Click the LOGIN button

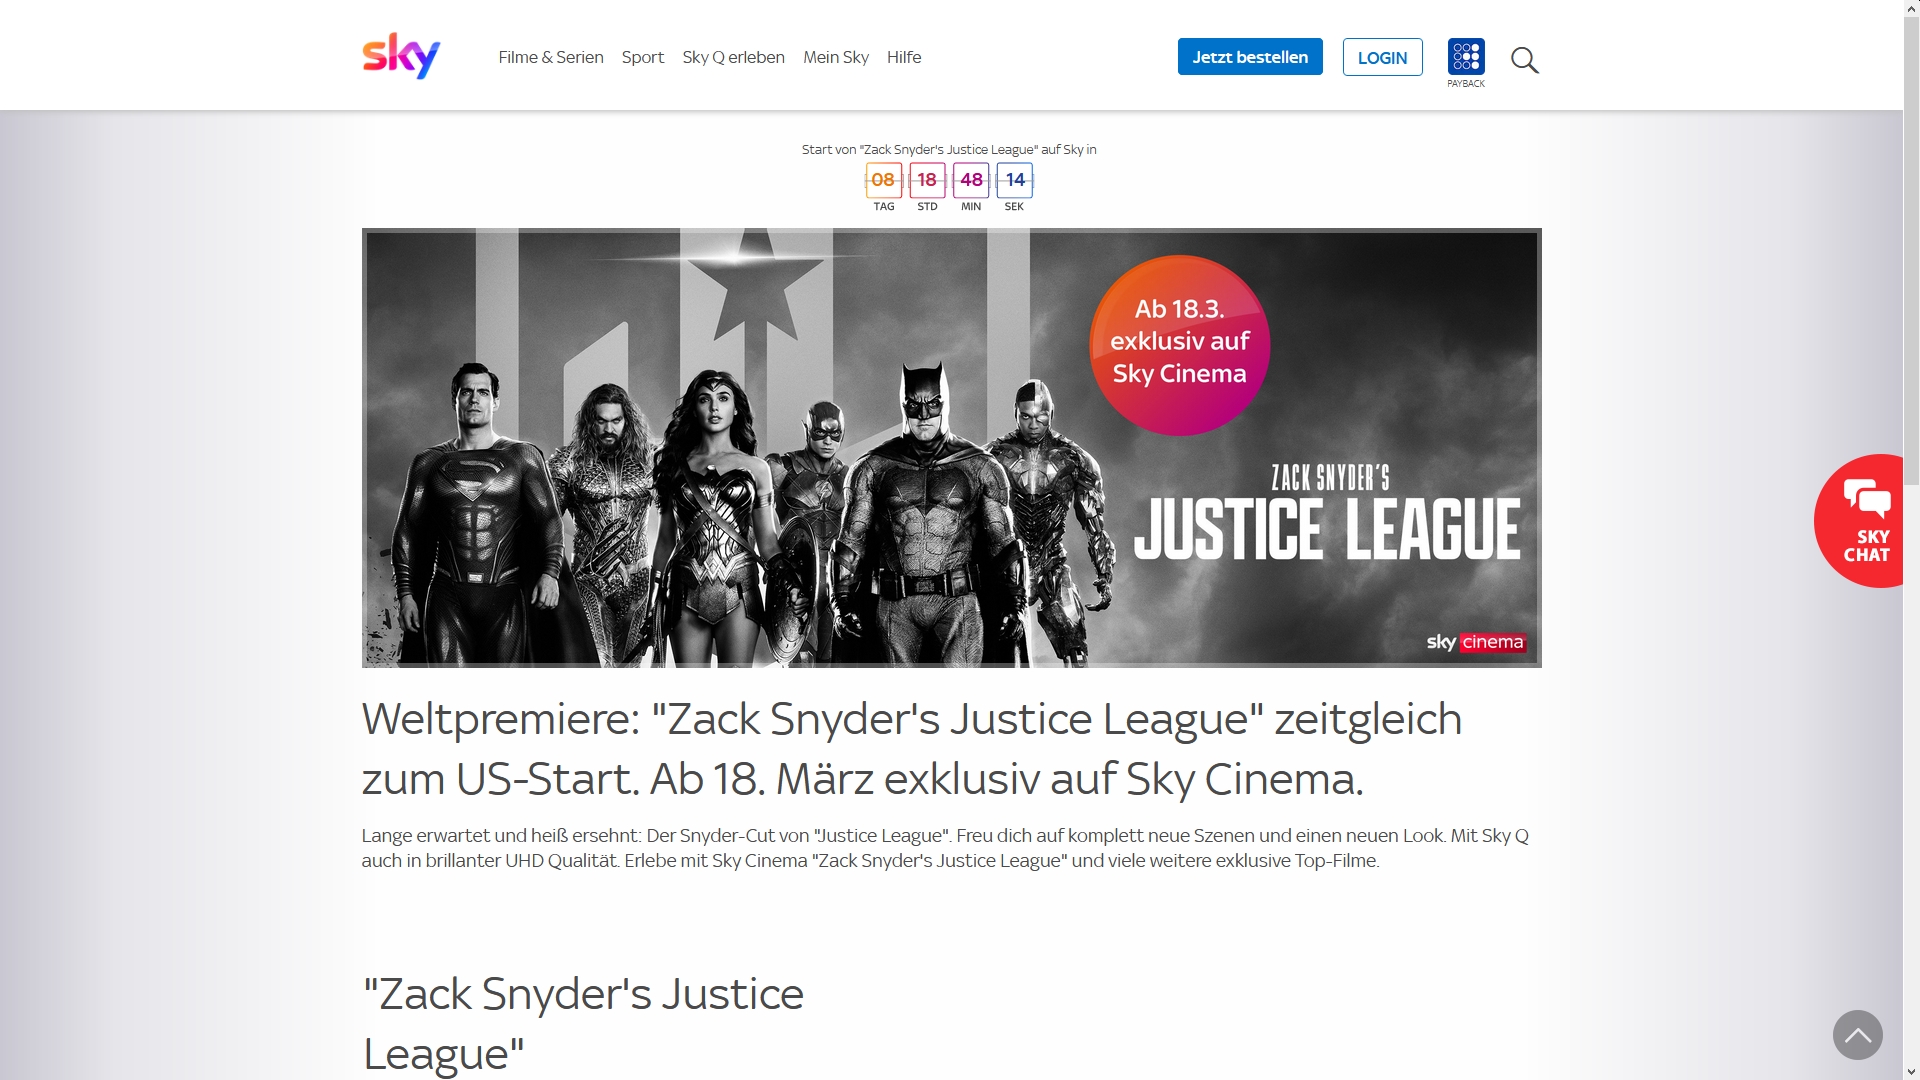pyautogui.click(x=1382, y=57)
